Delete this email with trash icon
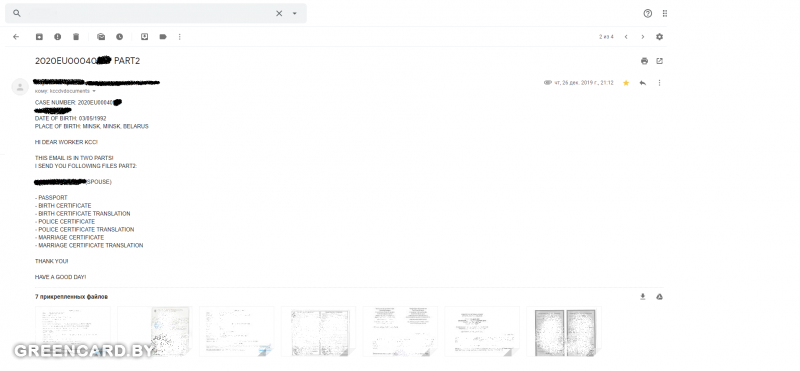This screenshot has width=800, height=371. pyautogui.click(x=76, y=37)
